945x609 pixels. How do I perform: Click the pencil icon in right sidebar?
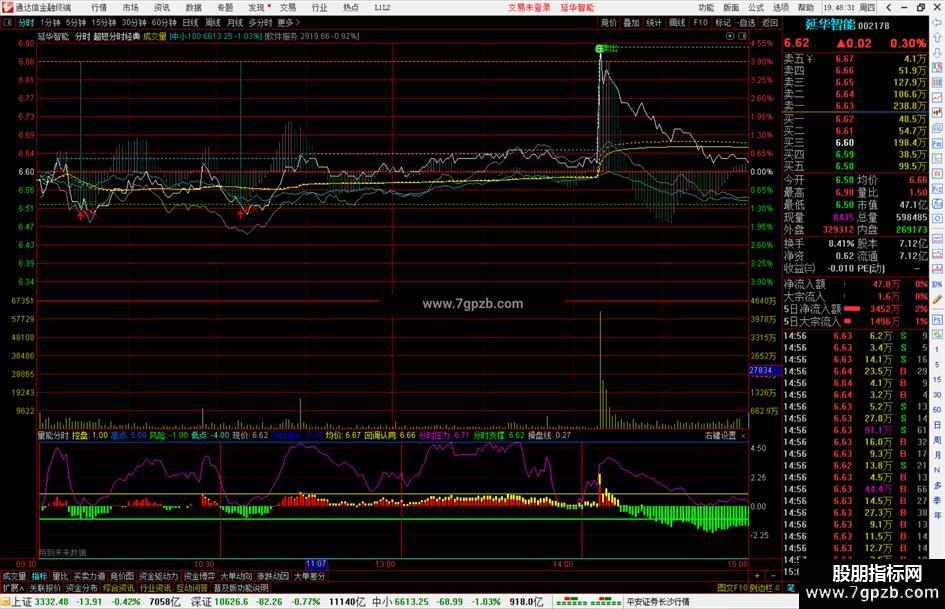tap(937, 299)
